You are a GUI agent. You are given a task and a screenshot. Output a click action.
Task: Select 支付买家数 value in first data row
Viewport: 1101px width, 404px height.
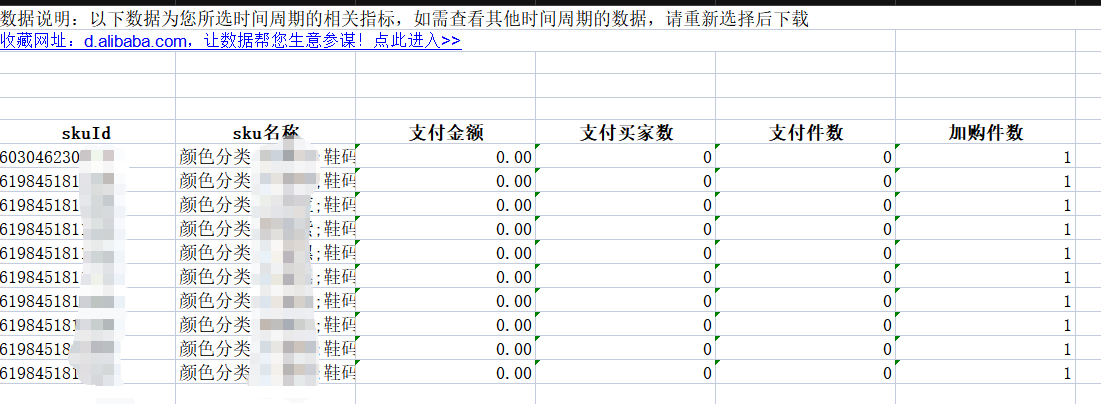(626, 157)
